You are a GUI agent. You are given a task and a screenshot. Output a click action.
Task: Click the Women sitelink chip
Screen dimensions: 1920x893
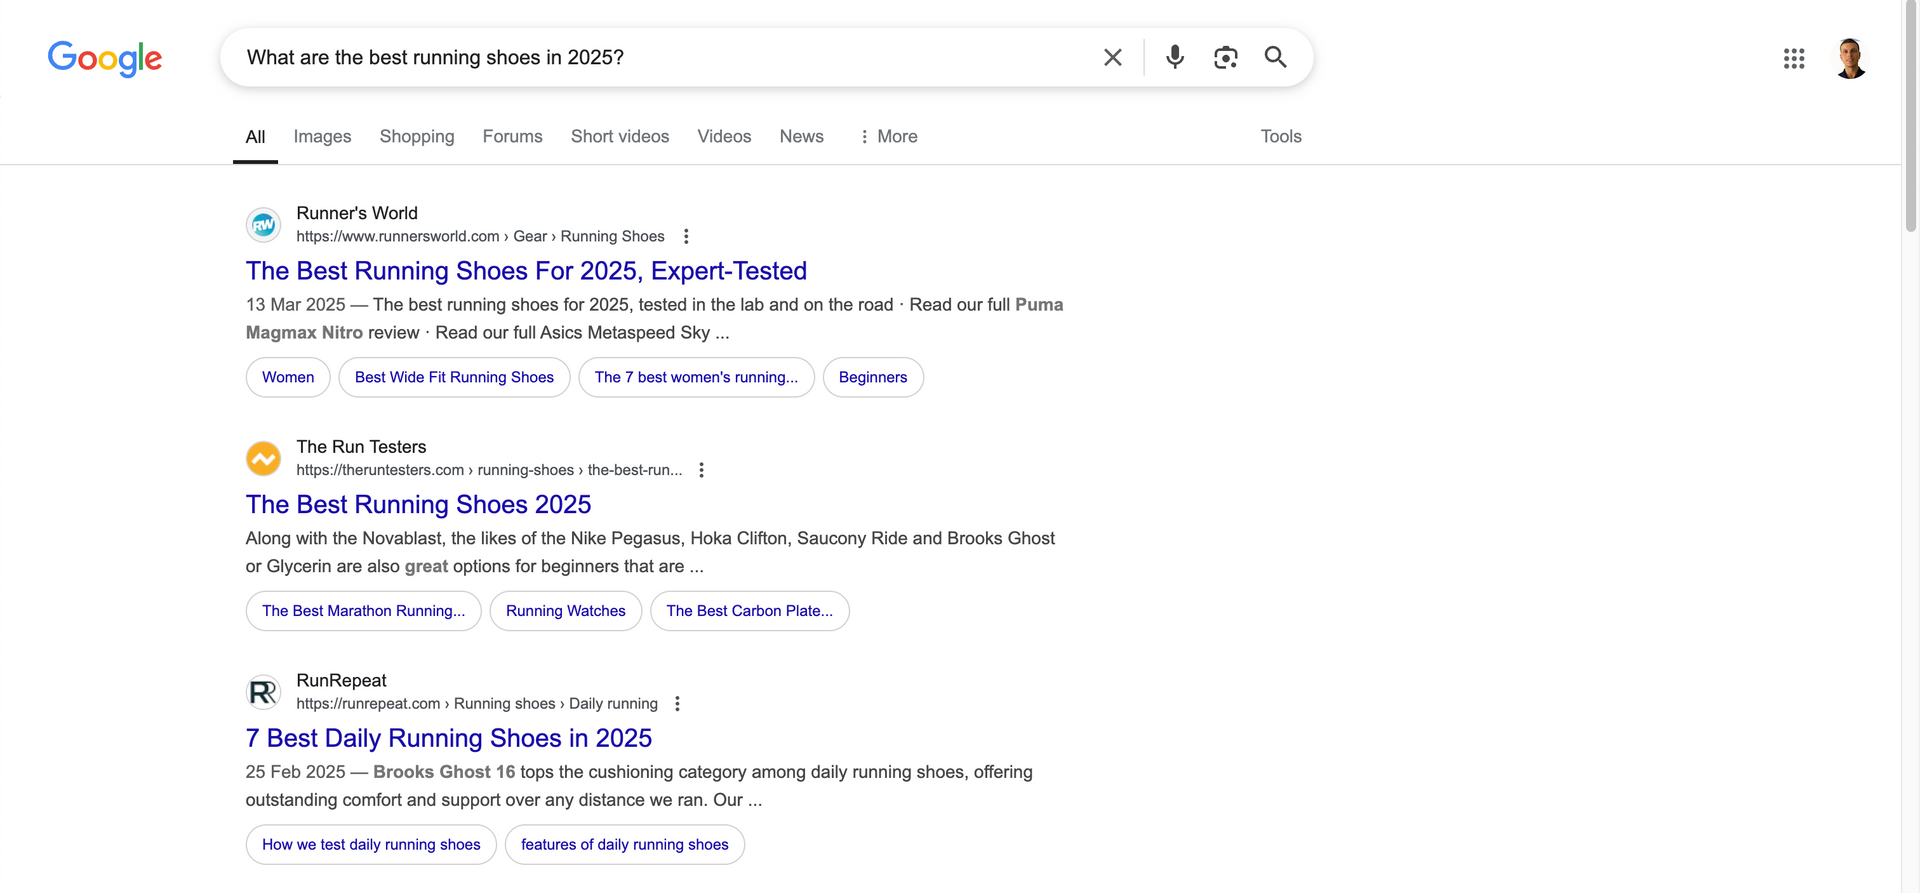pos(288,378)
